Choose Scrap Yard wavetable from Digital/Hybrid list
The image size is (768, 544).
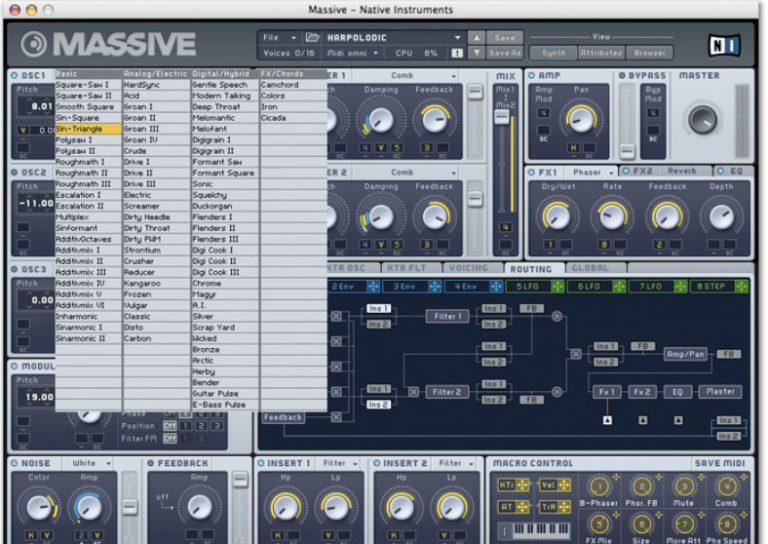click(225, 328)
